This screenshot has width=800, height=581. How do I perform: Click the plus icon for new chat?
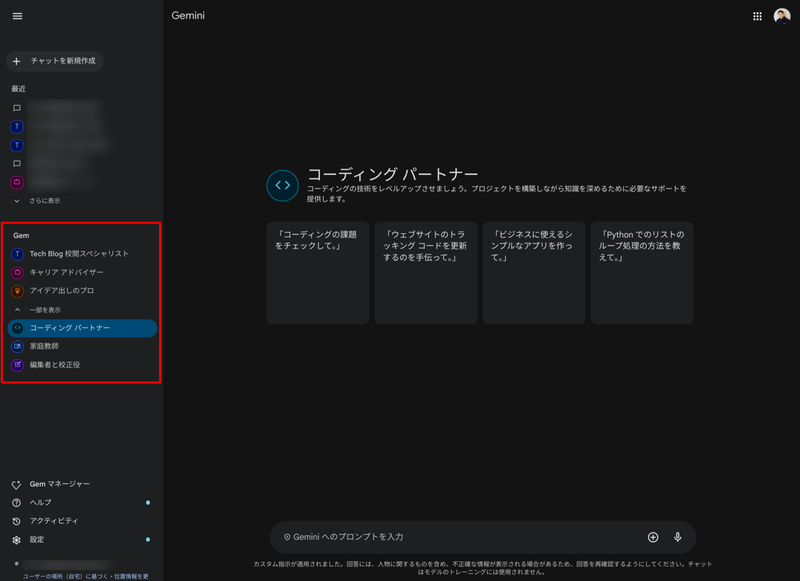tap(16, 61)
